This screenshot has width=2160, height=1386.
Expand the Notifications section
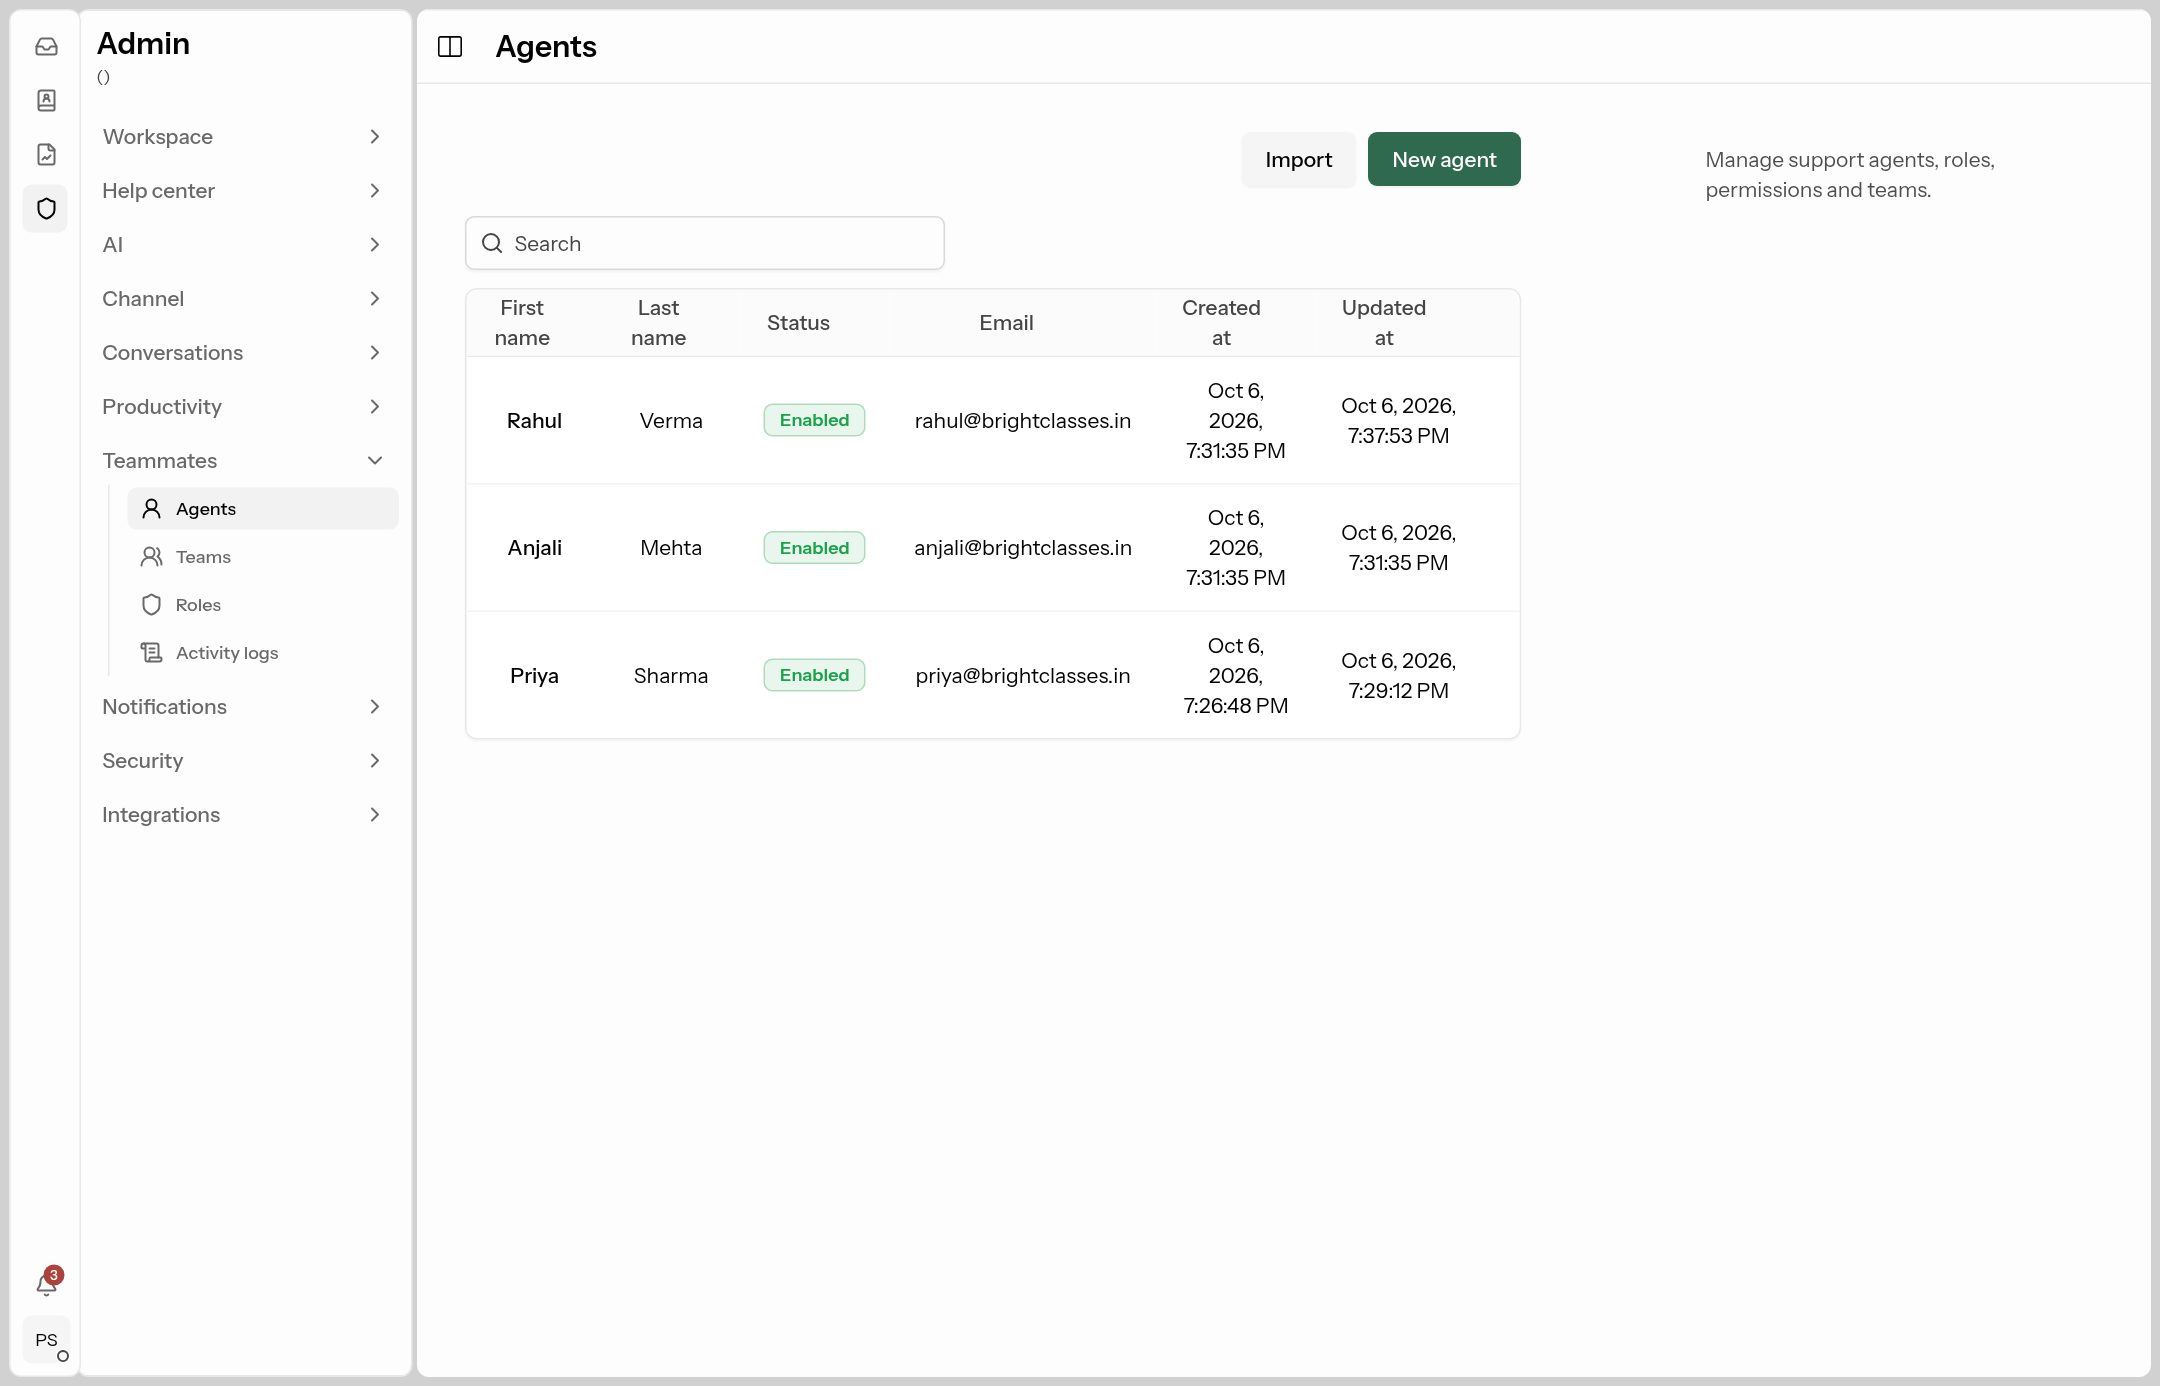click(242, 707)
